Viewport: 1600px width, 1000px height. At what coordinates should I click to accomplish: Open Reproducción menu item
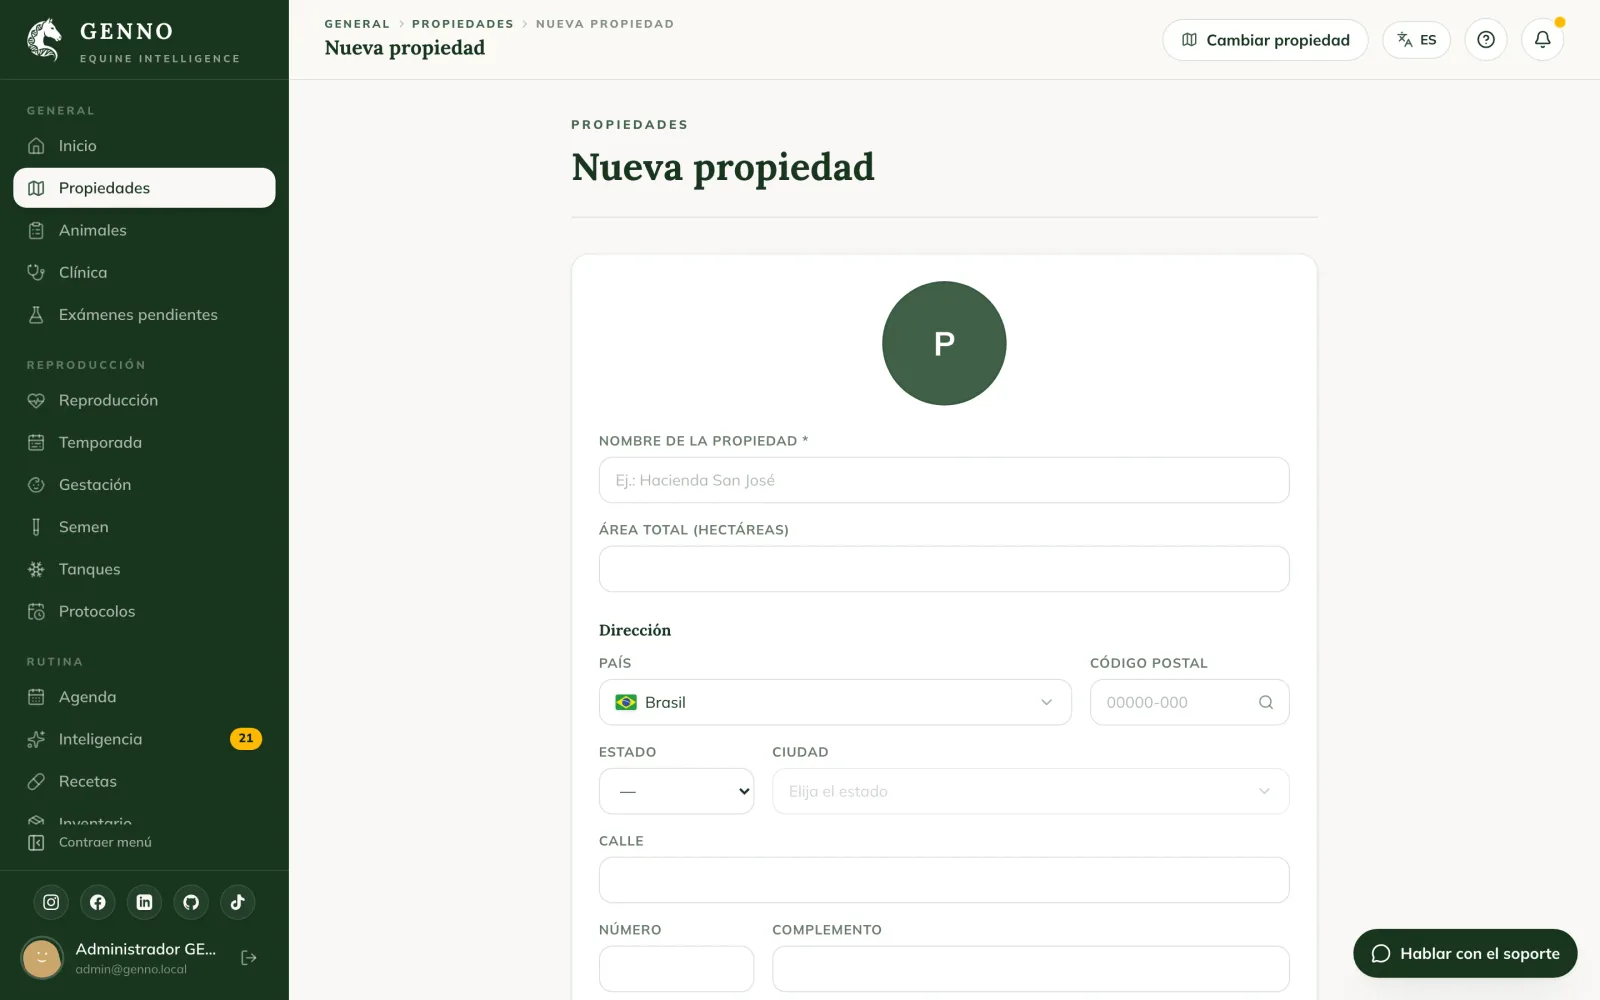click(144, 400)
